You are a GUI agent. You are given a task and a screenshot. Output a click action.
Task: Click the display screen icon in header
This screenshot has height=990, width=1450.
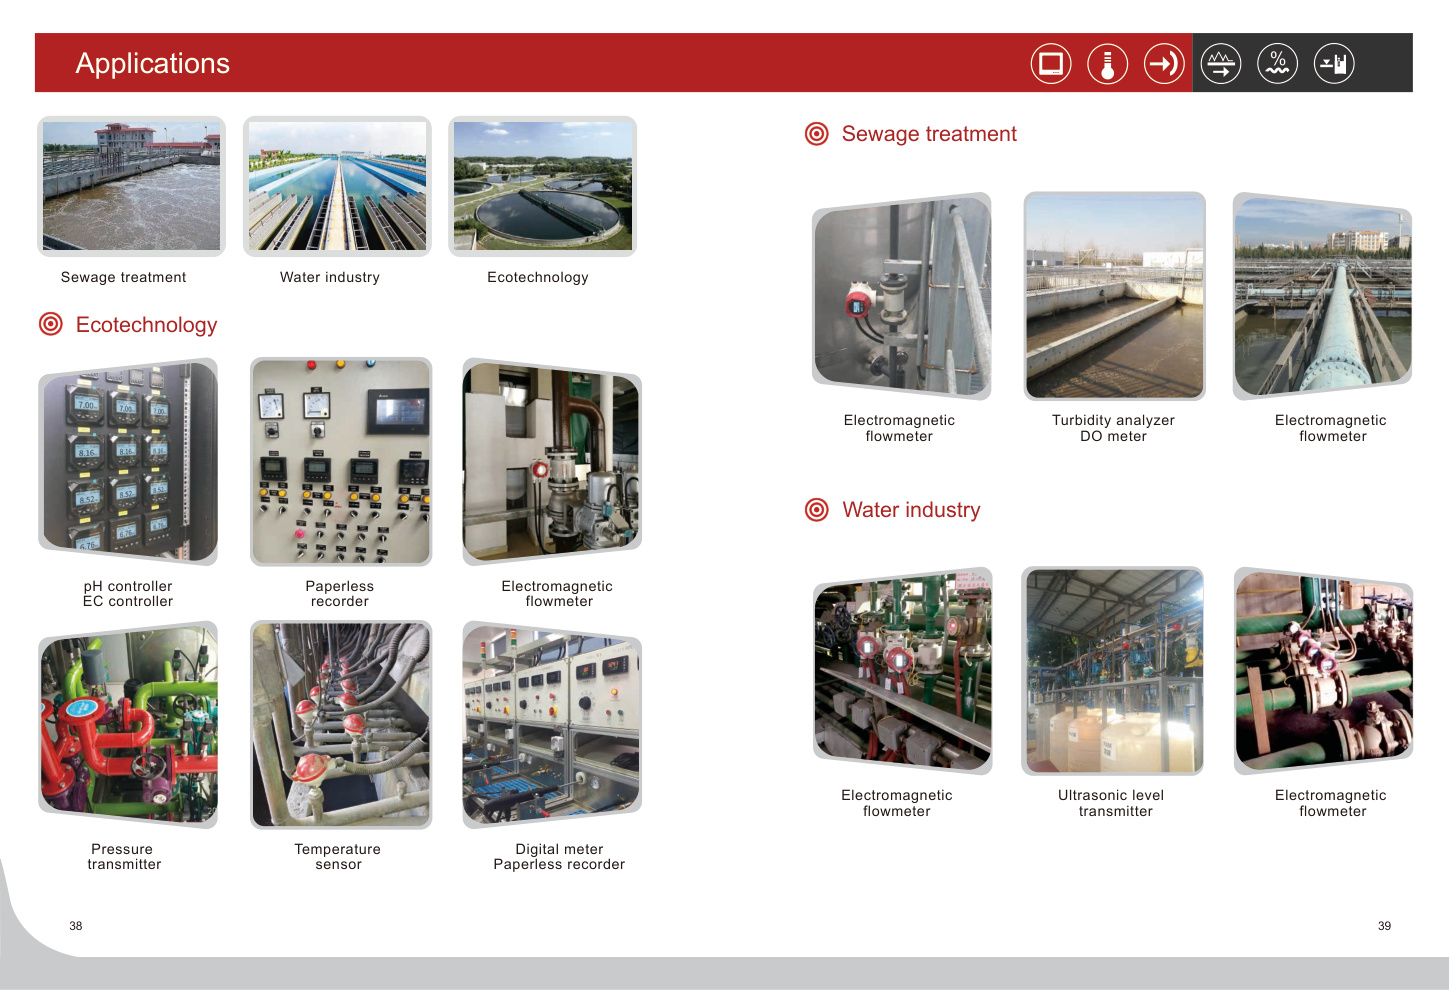pos(1051,64)
